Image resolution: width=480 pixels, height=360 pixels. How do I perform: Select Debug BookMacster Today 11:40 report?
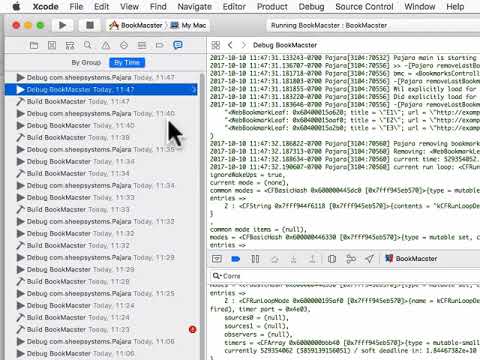click(x=101, y=125)
